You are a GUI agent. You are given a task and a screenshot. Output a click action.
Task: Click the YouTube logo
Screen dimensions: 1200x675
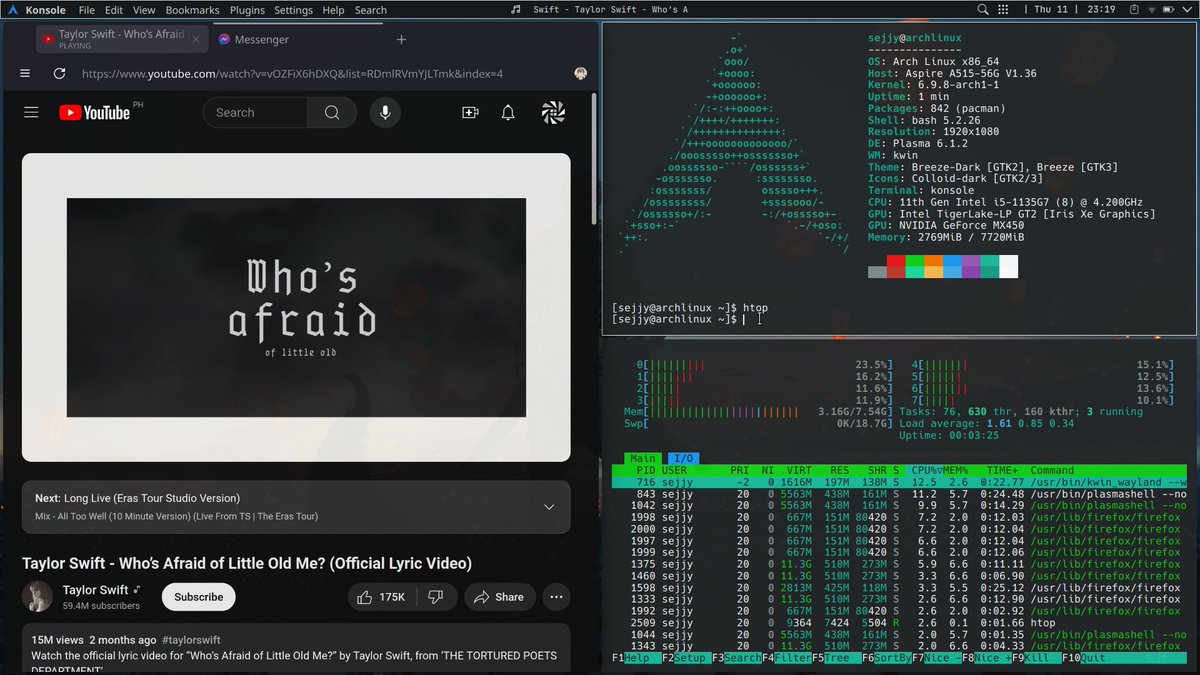coord(93,113)
